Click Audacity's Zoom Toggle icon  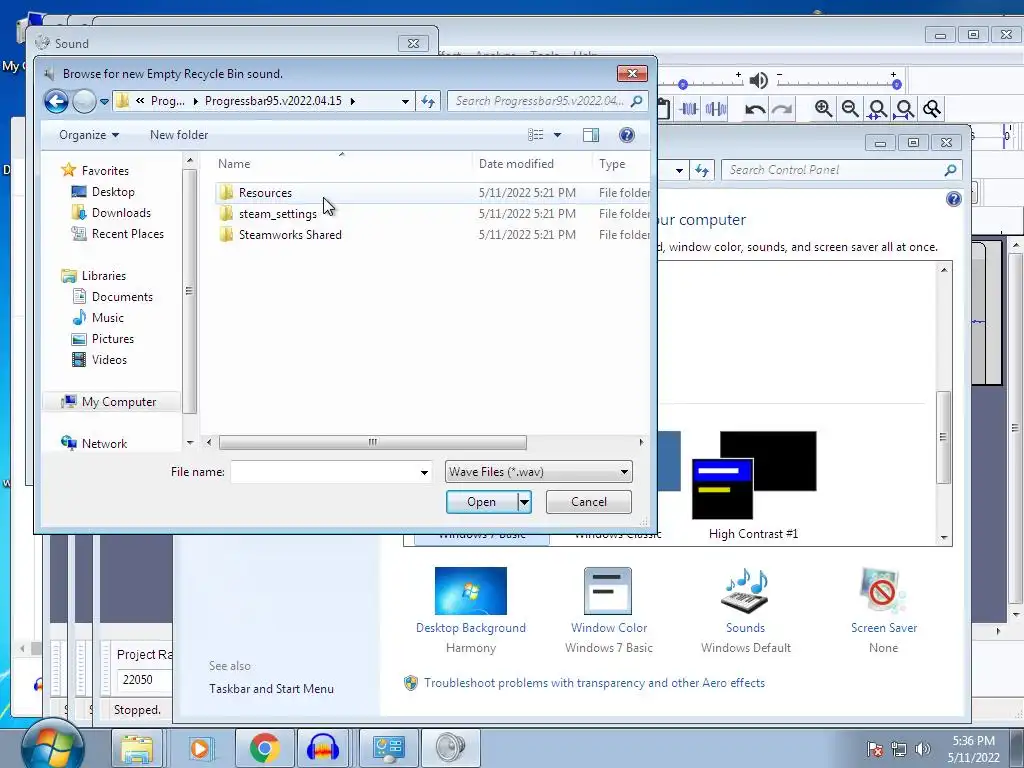pos(932,108)
